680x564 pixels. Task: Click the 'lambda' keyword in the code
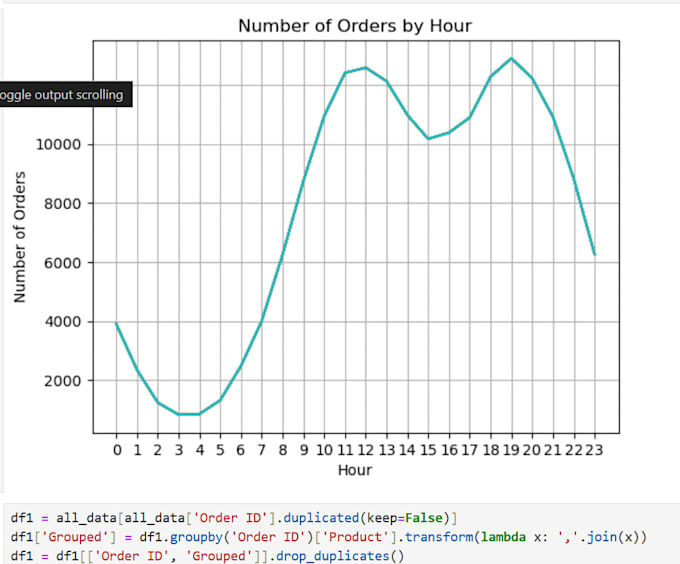point(503,537)
